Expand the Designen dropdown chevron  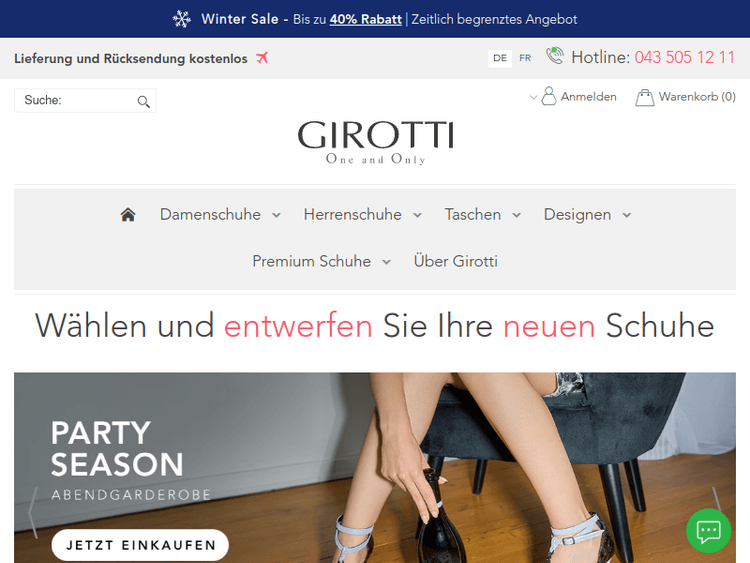pyautogui.click(x=627, y=216)
